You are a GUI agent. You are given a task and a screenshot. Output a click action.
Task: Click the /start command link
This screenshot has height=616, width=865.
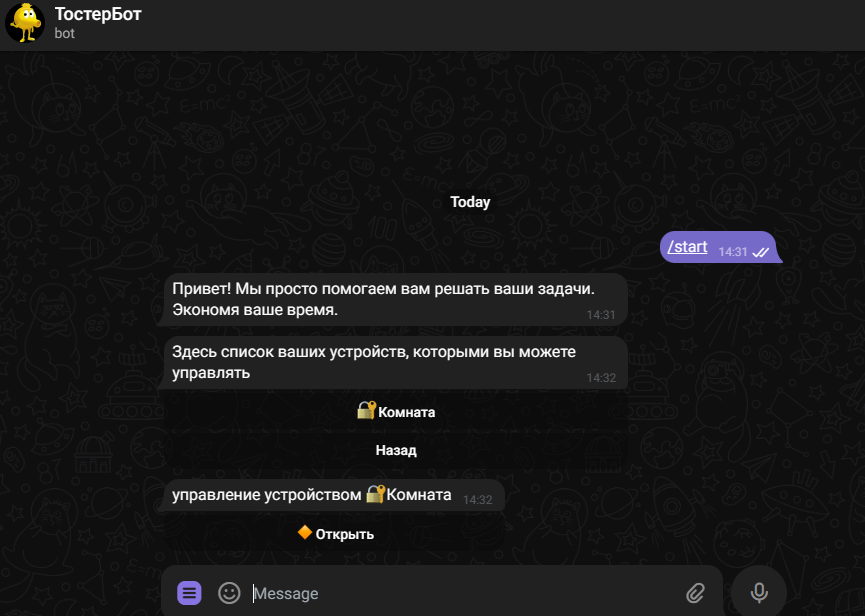(687, 247)
